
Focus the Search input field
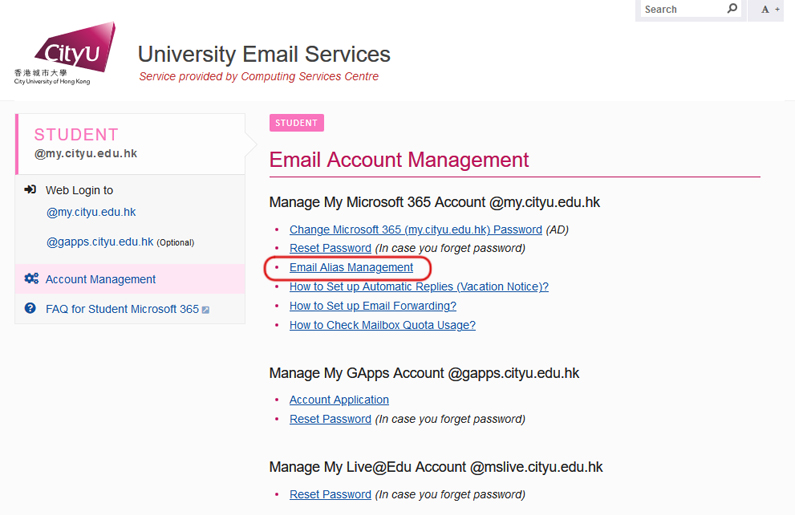tap(680, 9)
